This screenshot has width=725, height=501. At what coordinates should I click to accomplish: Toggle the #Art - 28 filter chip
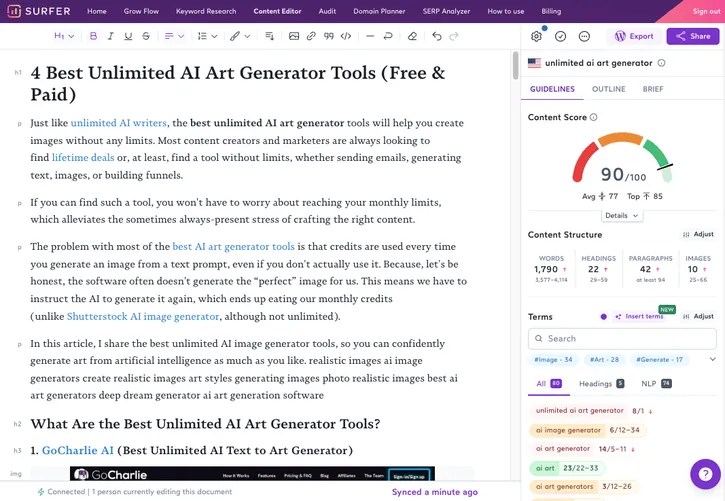(604, 360)
